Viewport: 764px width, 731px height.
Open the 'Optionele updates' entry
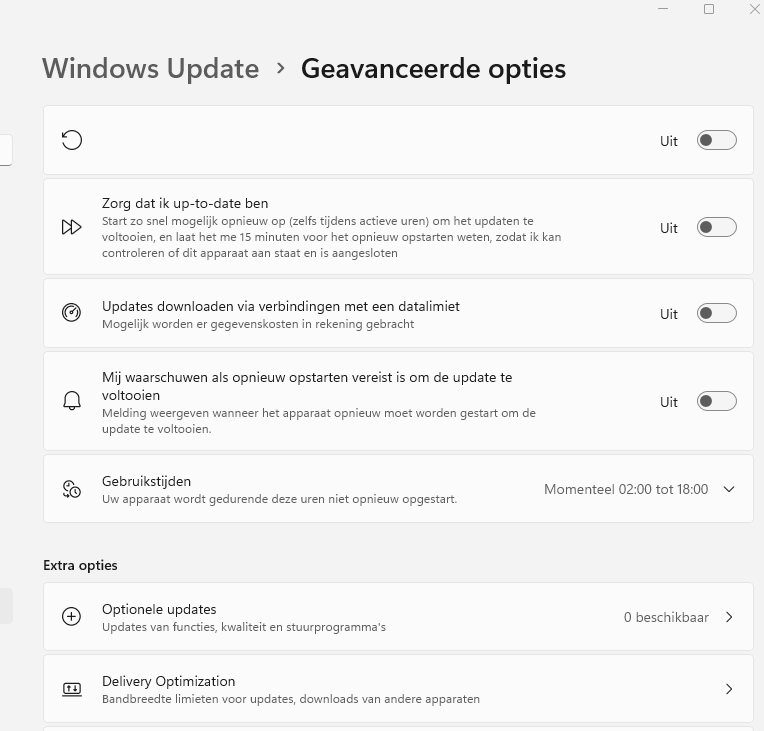(x=159, y=609)
